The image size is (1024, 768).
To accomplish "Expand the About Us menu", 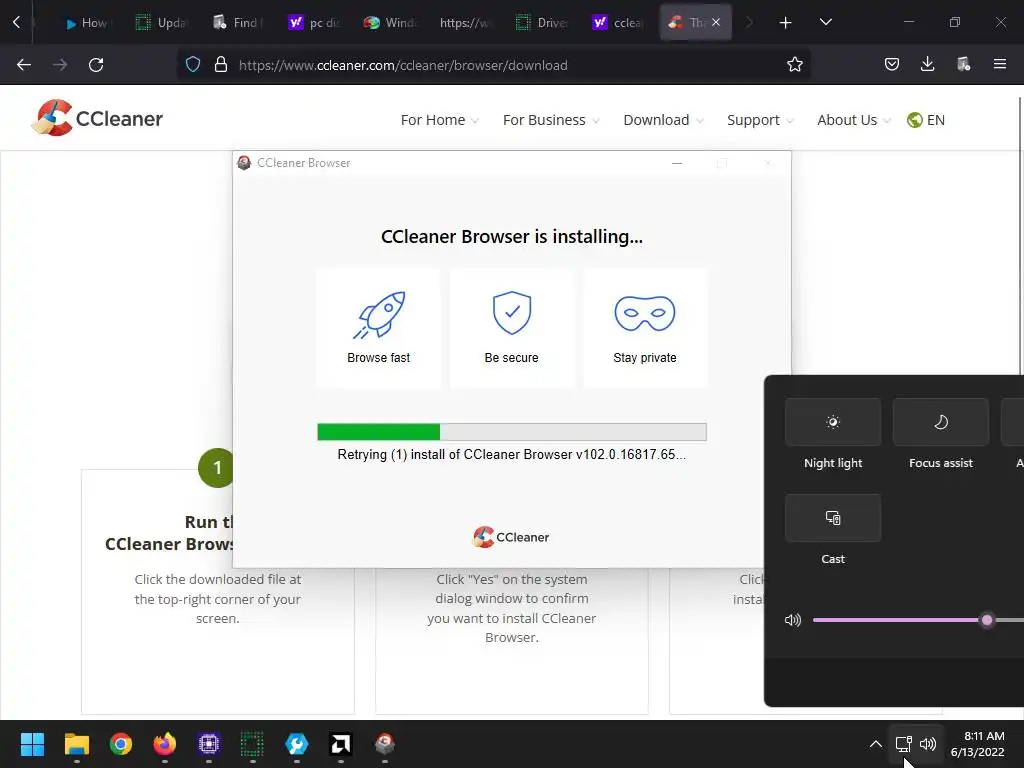I will point(854,120).
